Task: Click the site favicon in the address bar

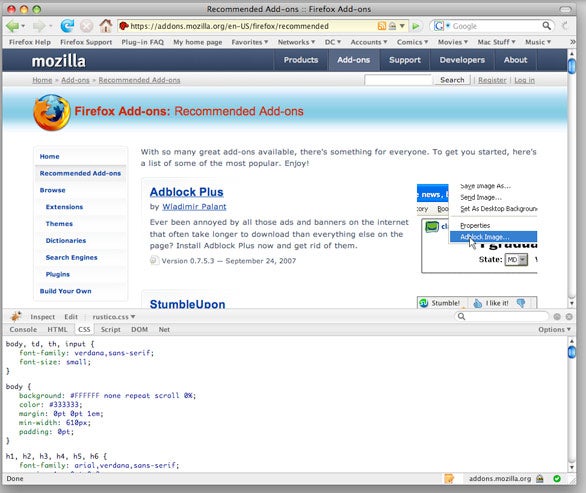Action: point(124,26)
